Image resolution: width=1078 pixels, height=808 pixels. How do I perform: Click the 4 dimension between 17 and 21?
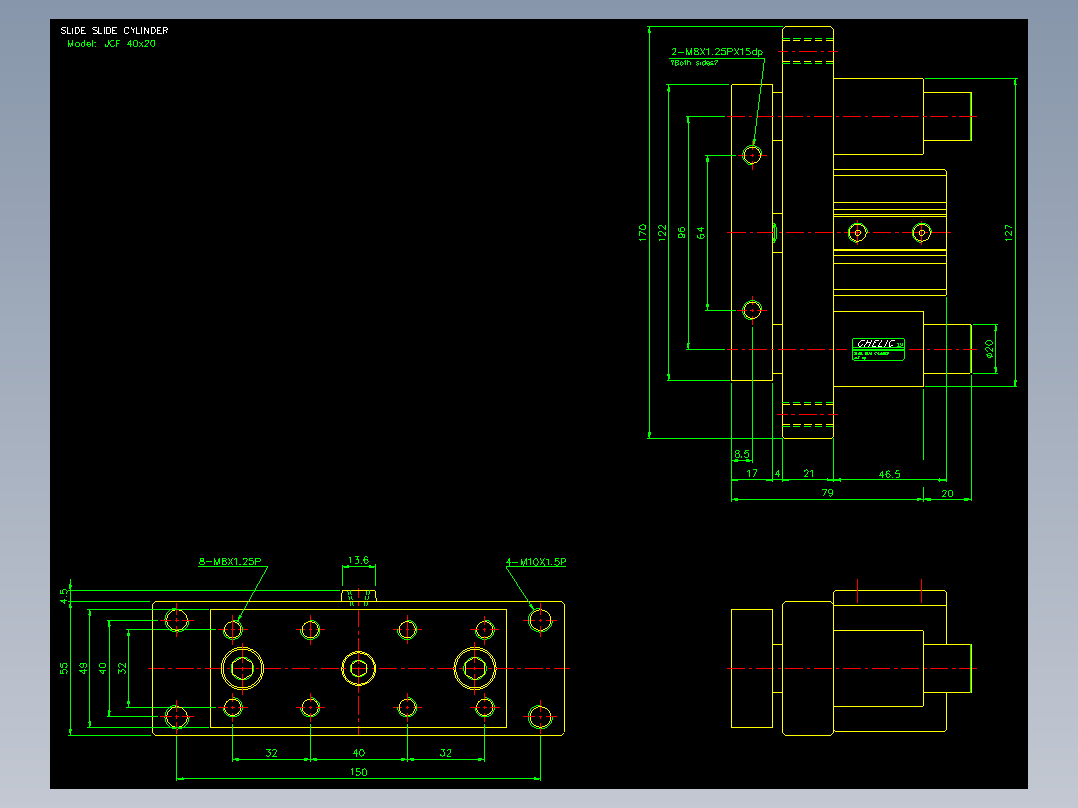pos(778,473)
